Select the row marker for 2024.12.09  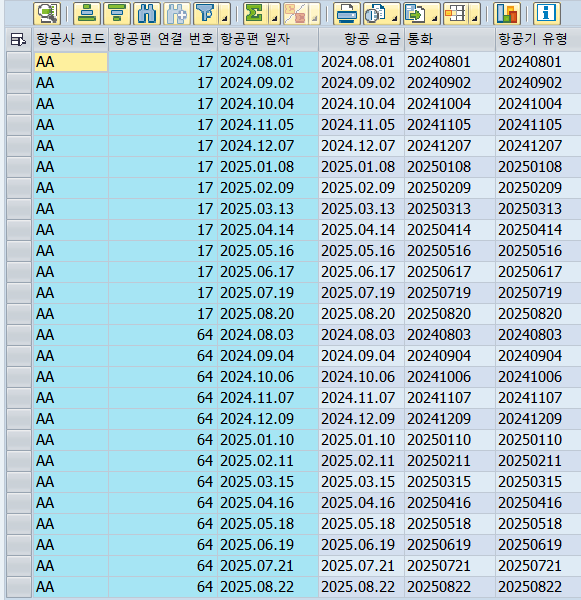coord(19,419)
